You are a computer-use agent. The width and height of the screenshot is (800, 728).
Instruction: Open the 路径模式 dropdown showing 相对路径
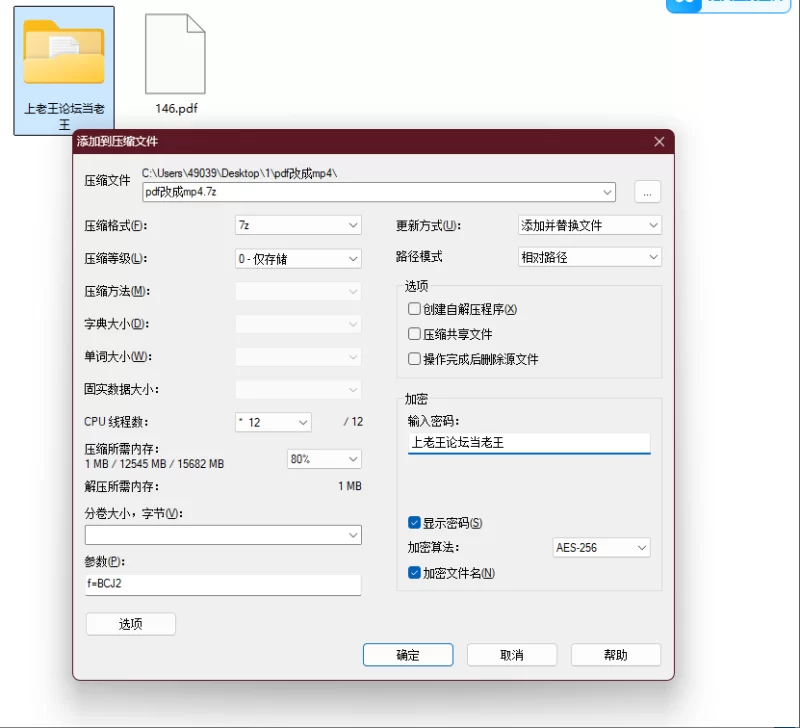(589, 257)
